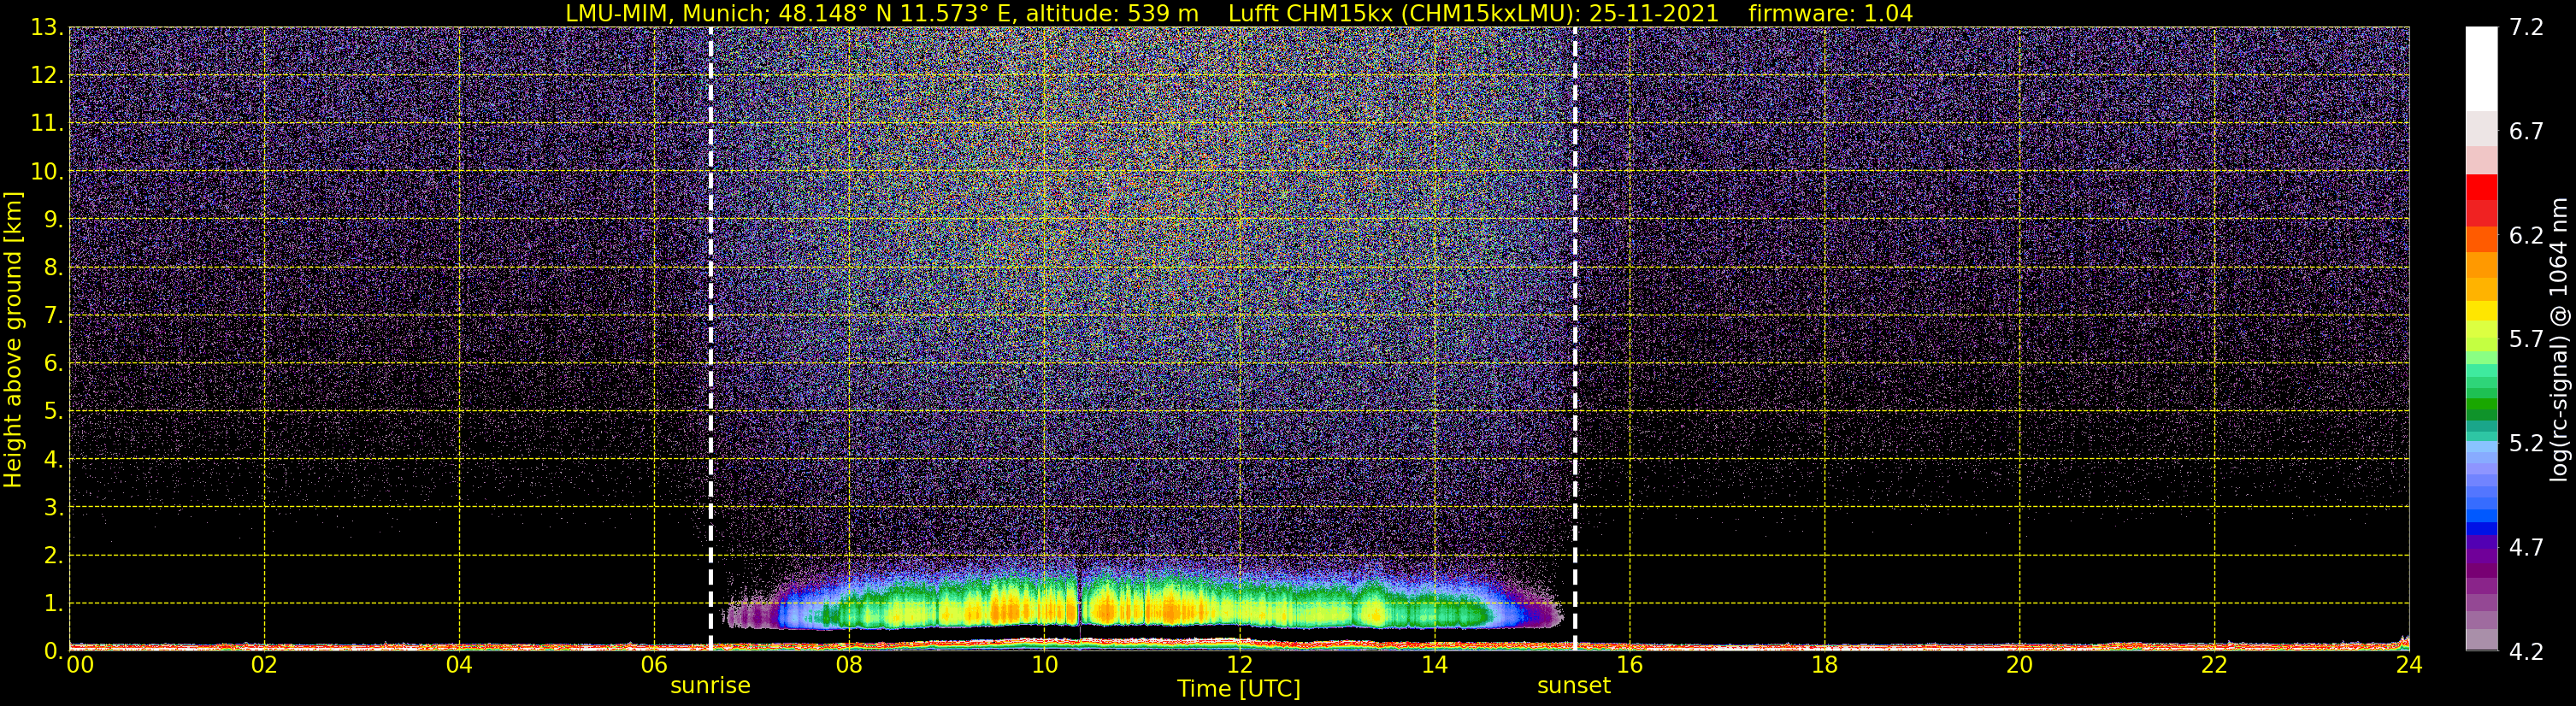Click the colorbar tick label '4.7'
This screenshot has width=2576, height=706.
point(2526,548)
